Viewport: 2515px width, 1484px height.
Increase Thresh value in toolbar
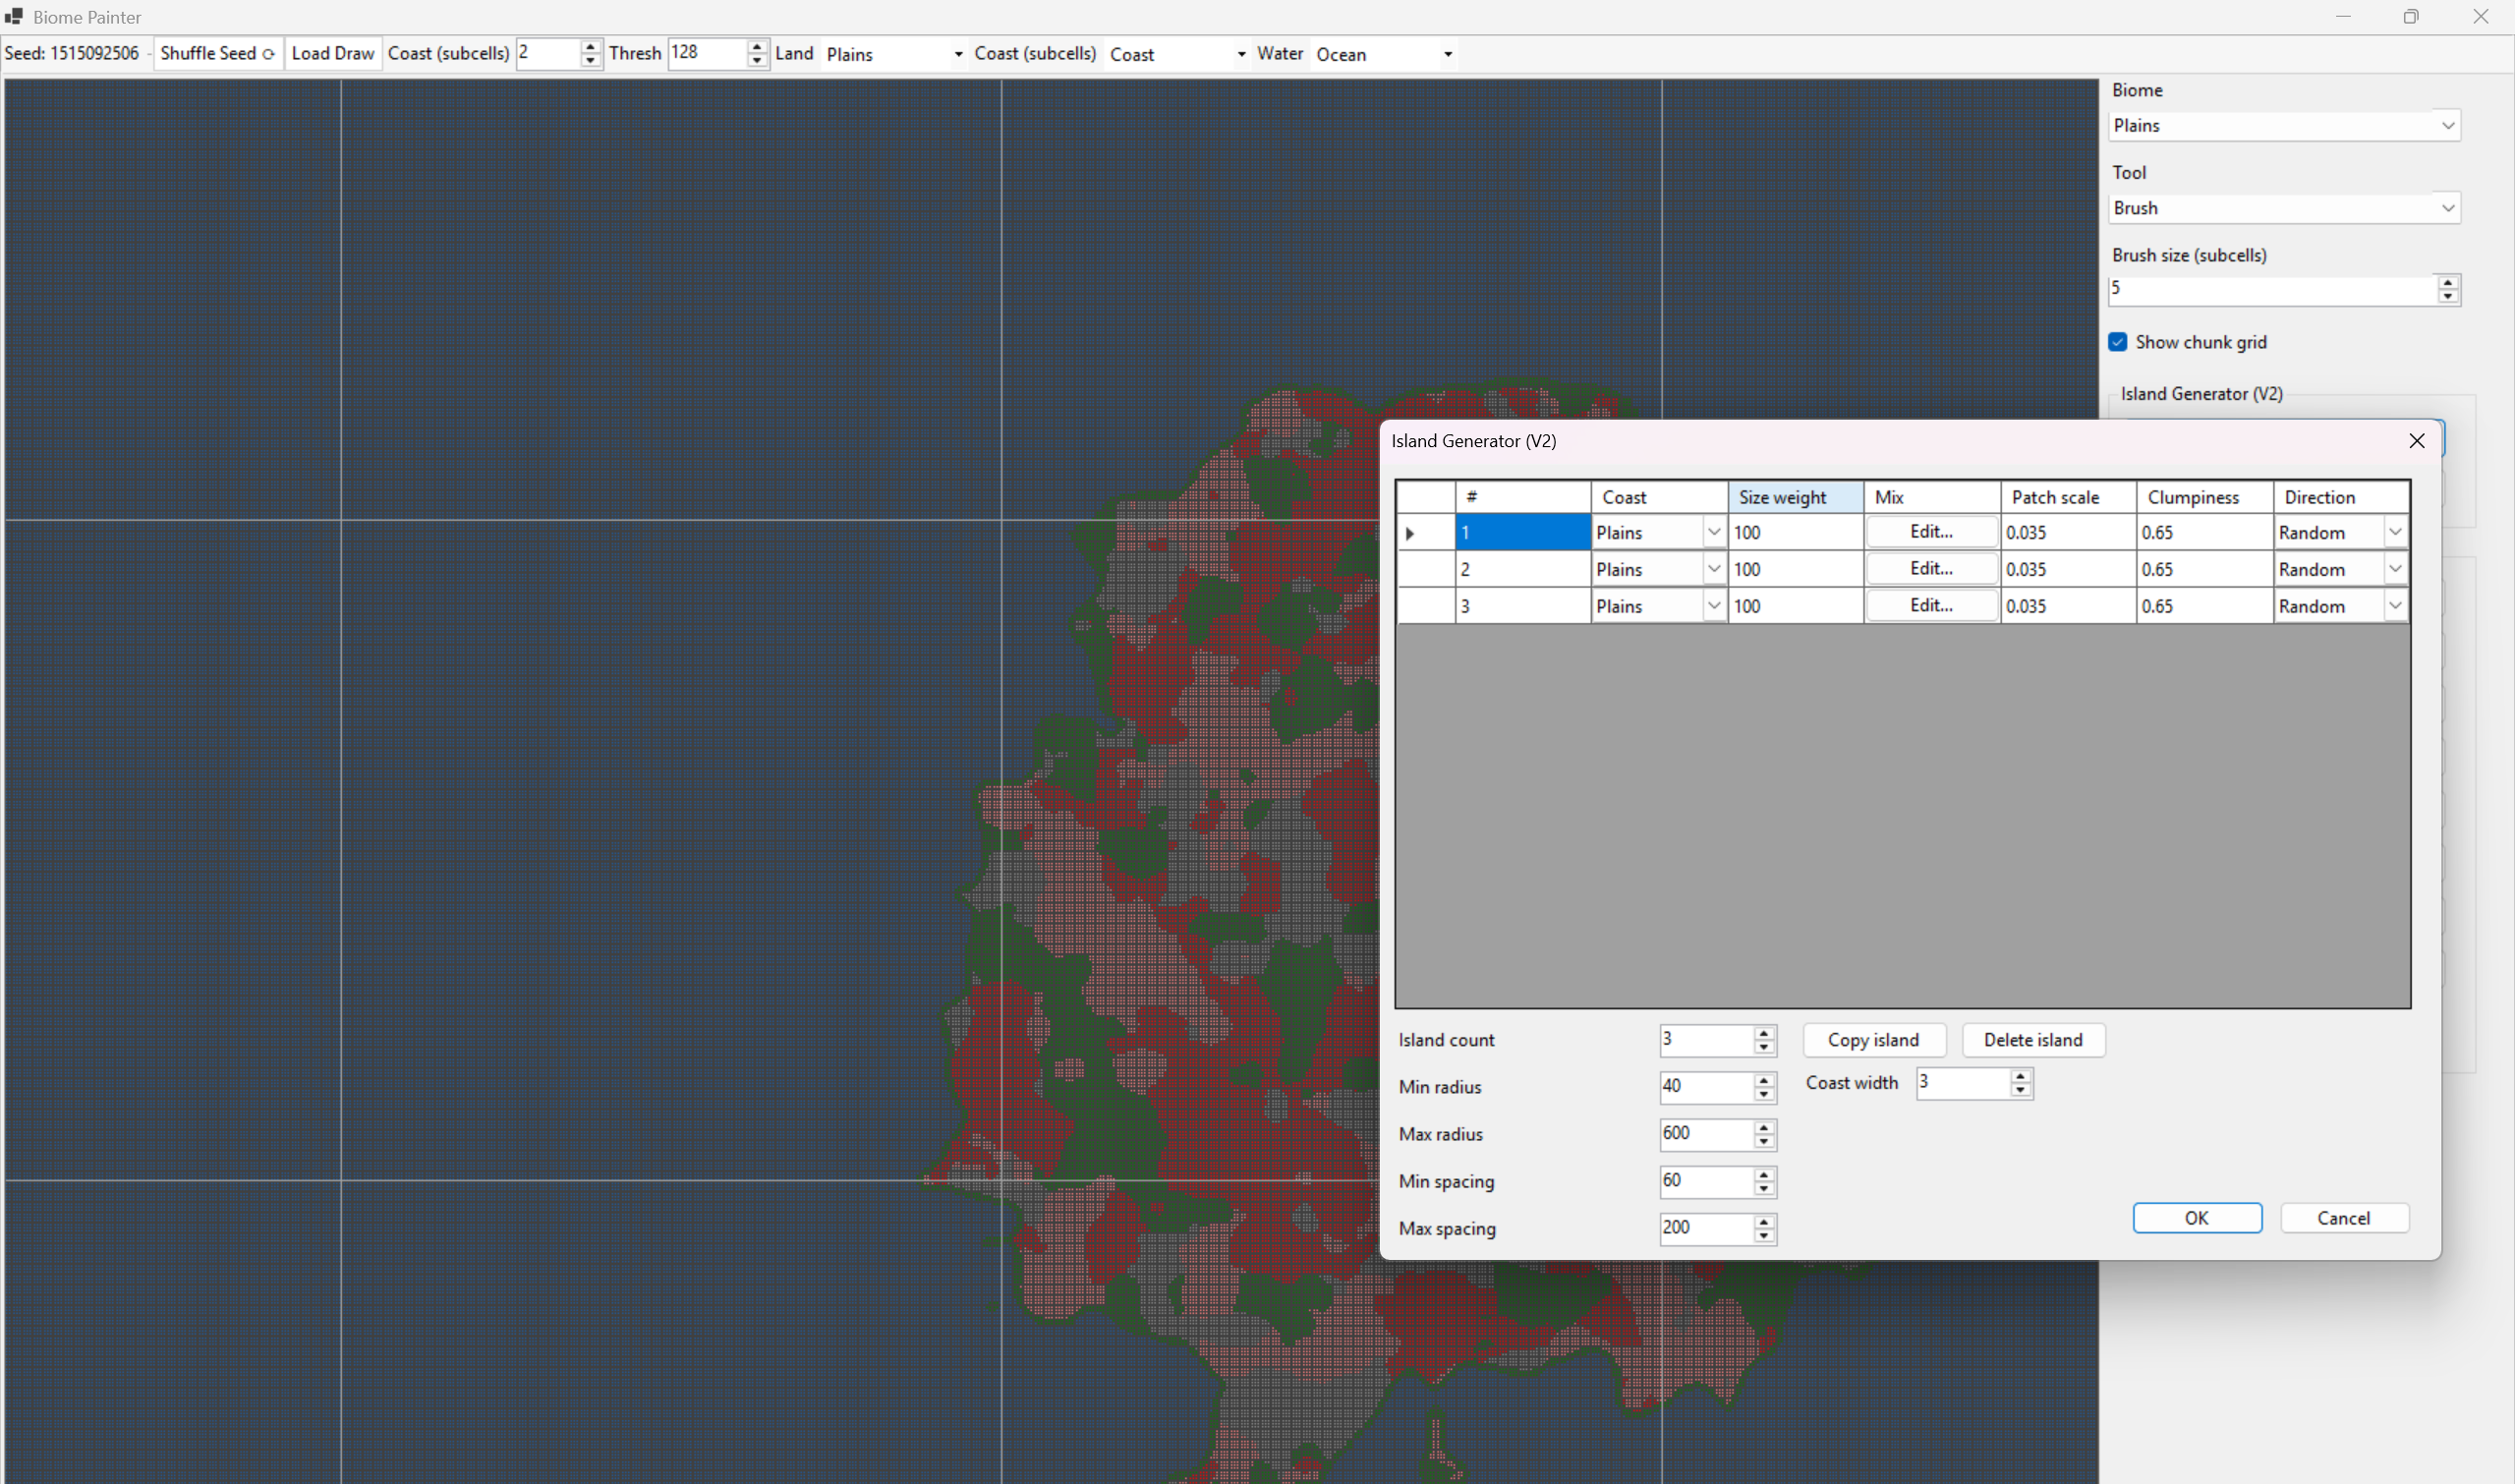[x=757, y=47]
